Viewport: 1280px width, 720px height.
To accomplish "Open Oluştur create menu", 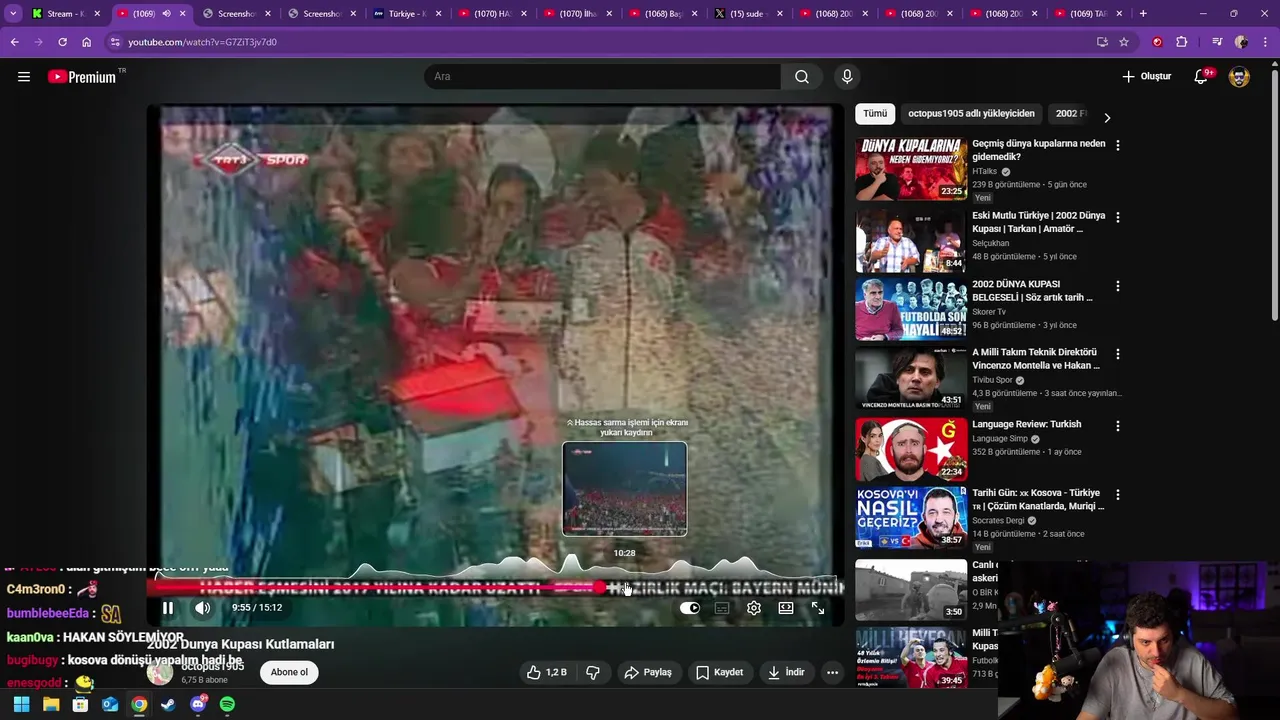I will (x=1146, y=77).
